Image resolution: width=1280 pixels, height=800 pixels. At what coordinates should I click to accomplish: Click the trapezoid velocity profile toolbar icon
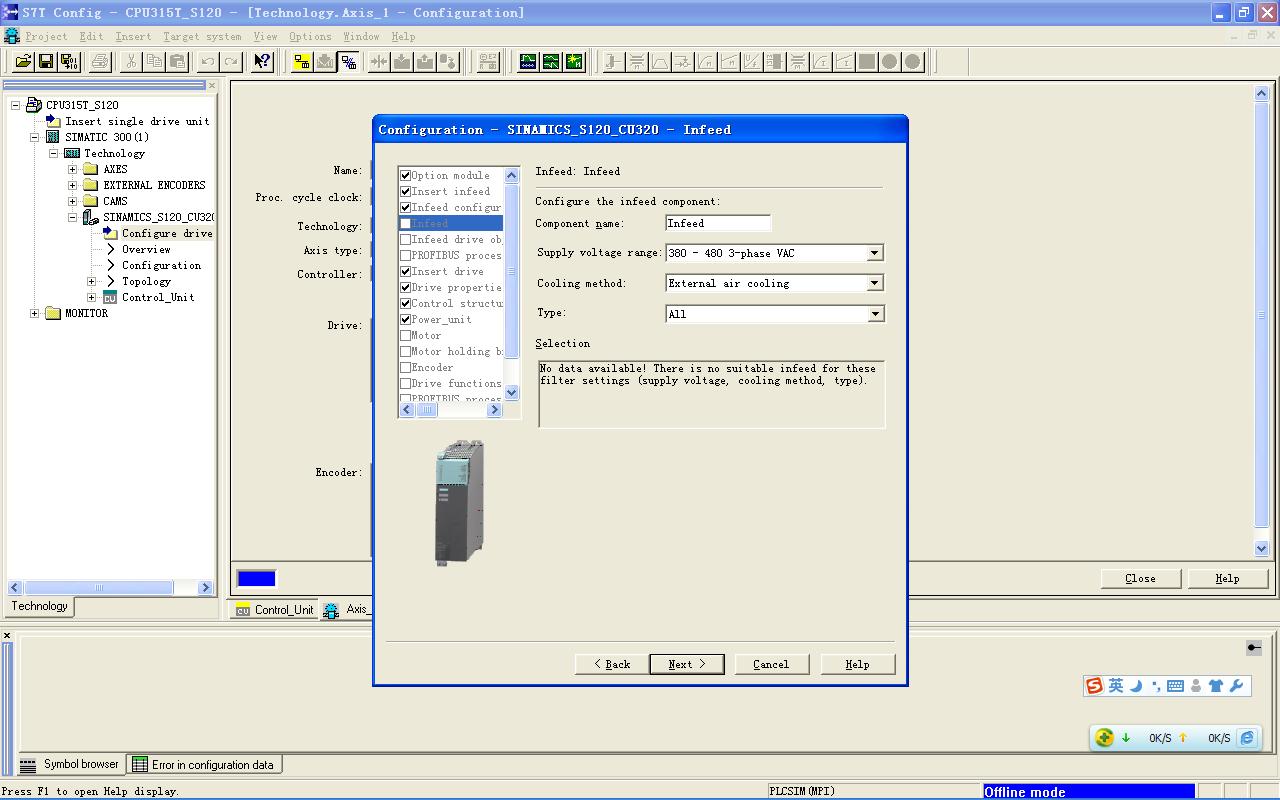click(660, 62)
